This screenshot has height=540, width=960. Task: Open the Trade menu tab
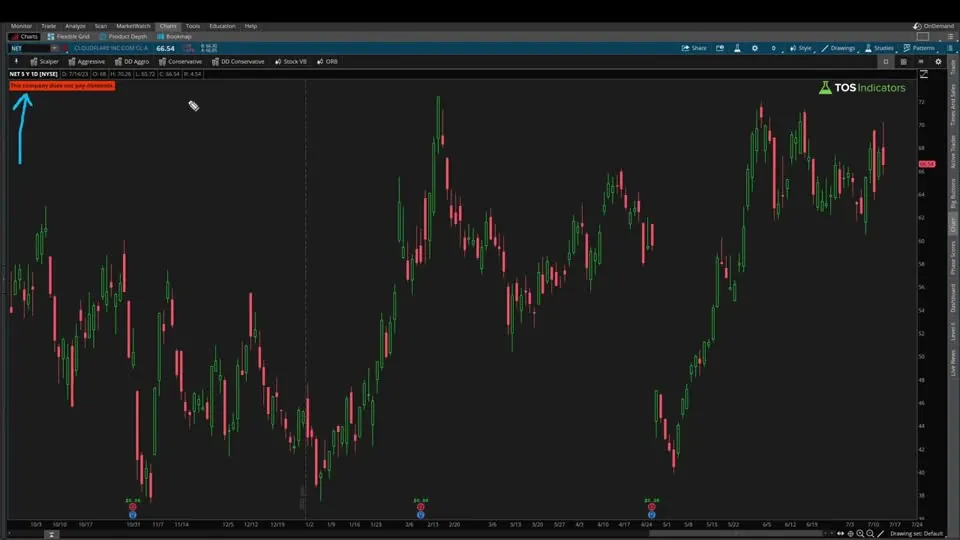48,26
